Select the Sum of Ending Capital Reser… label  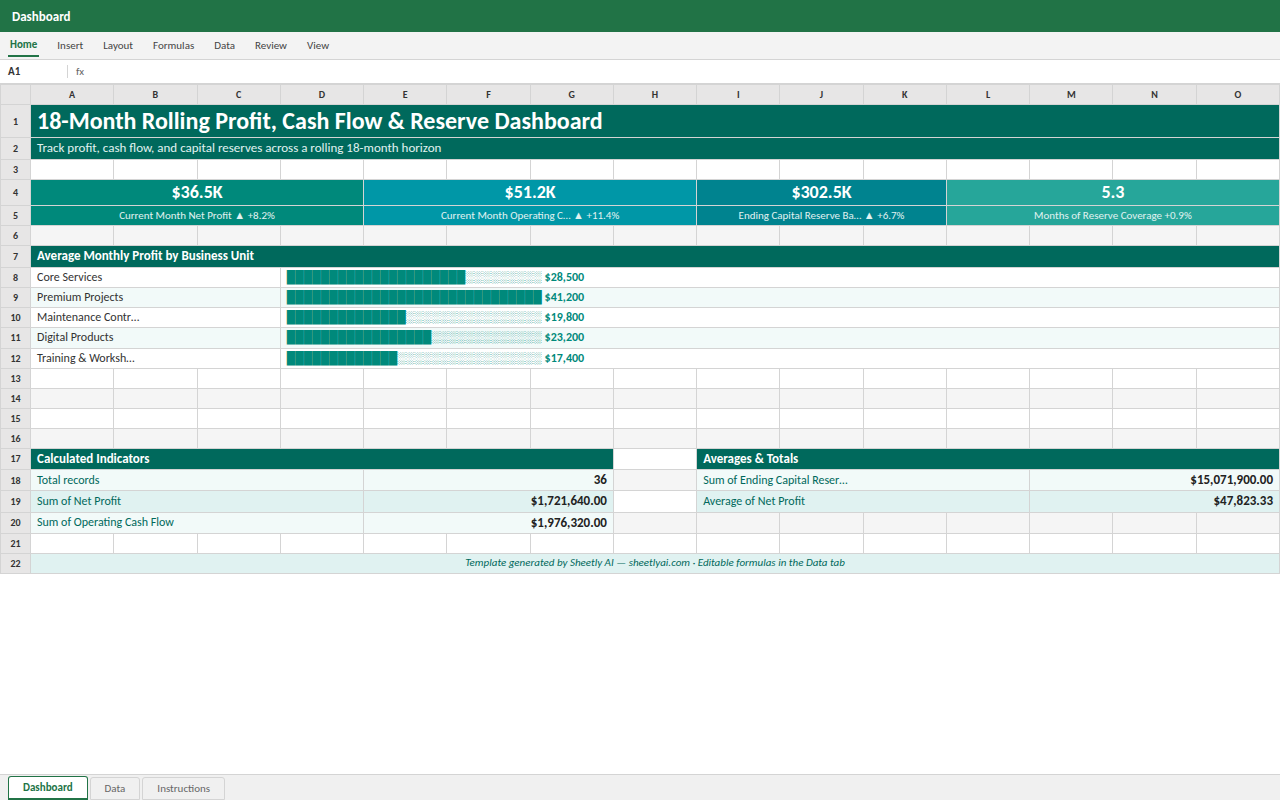pos(863,480)
